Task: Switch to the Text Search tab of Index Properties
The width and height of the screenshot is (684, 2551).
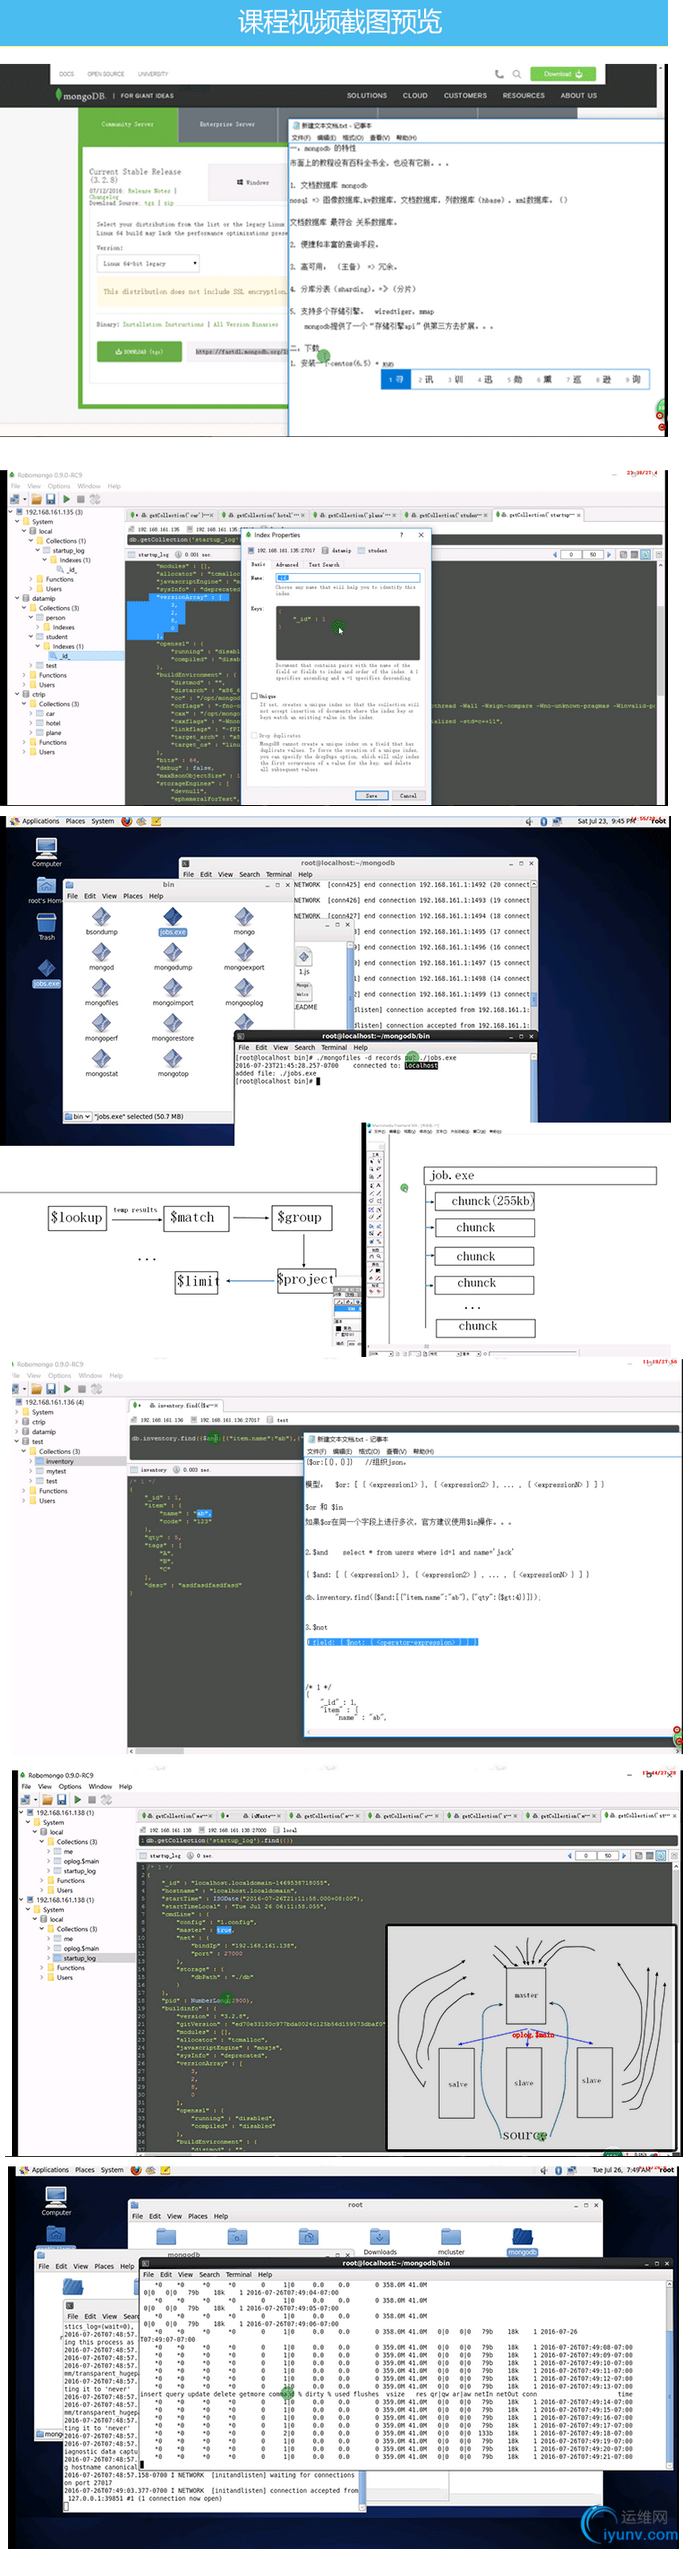Action: pyautogui.click(x=324, y=565)
